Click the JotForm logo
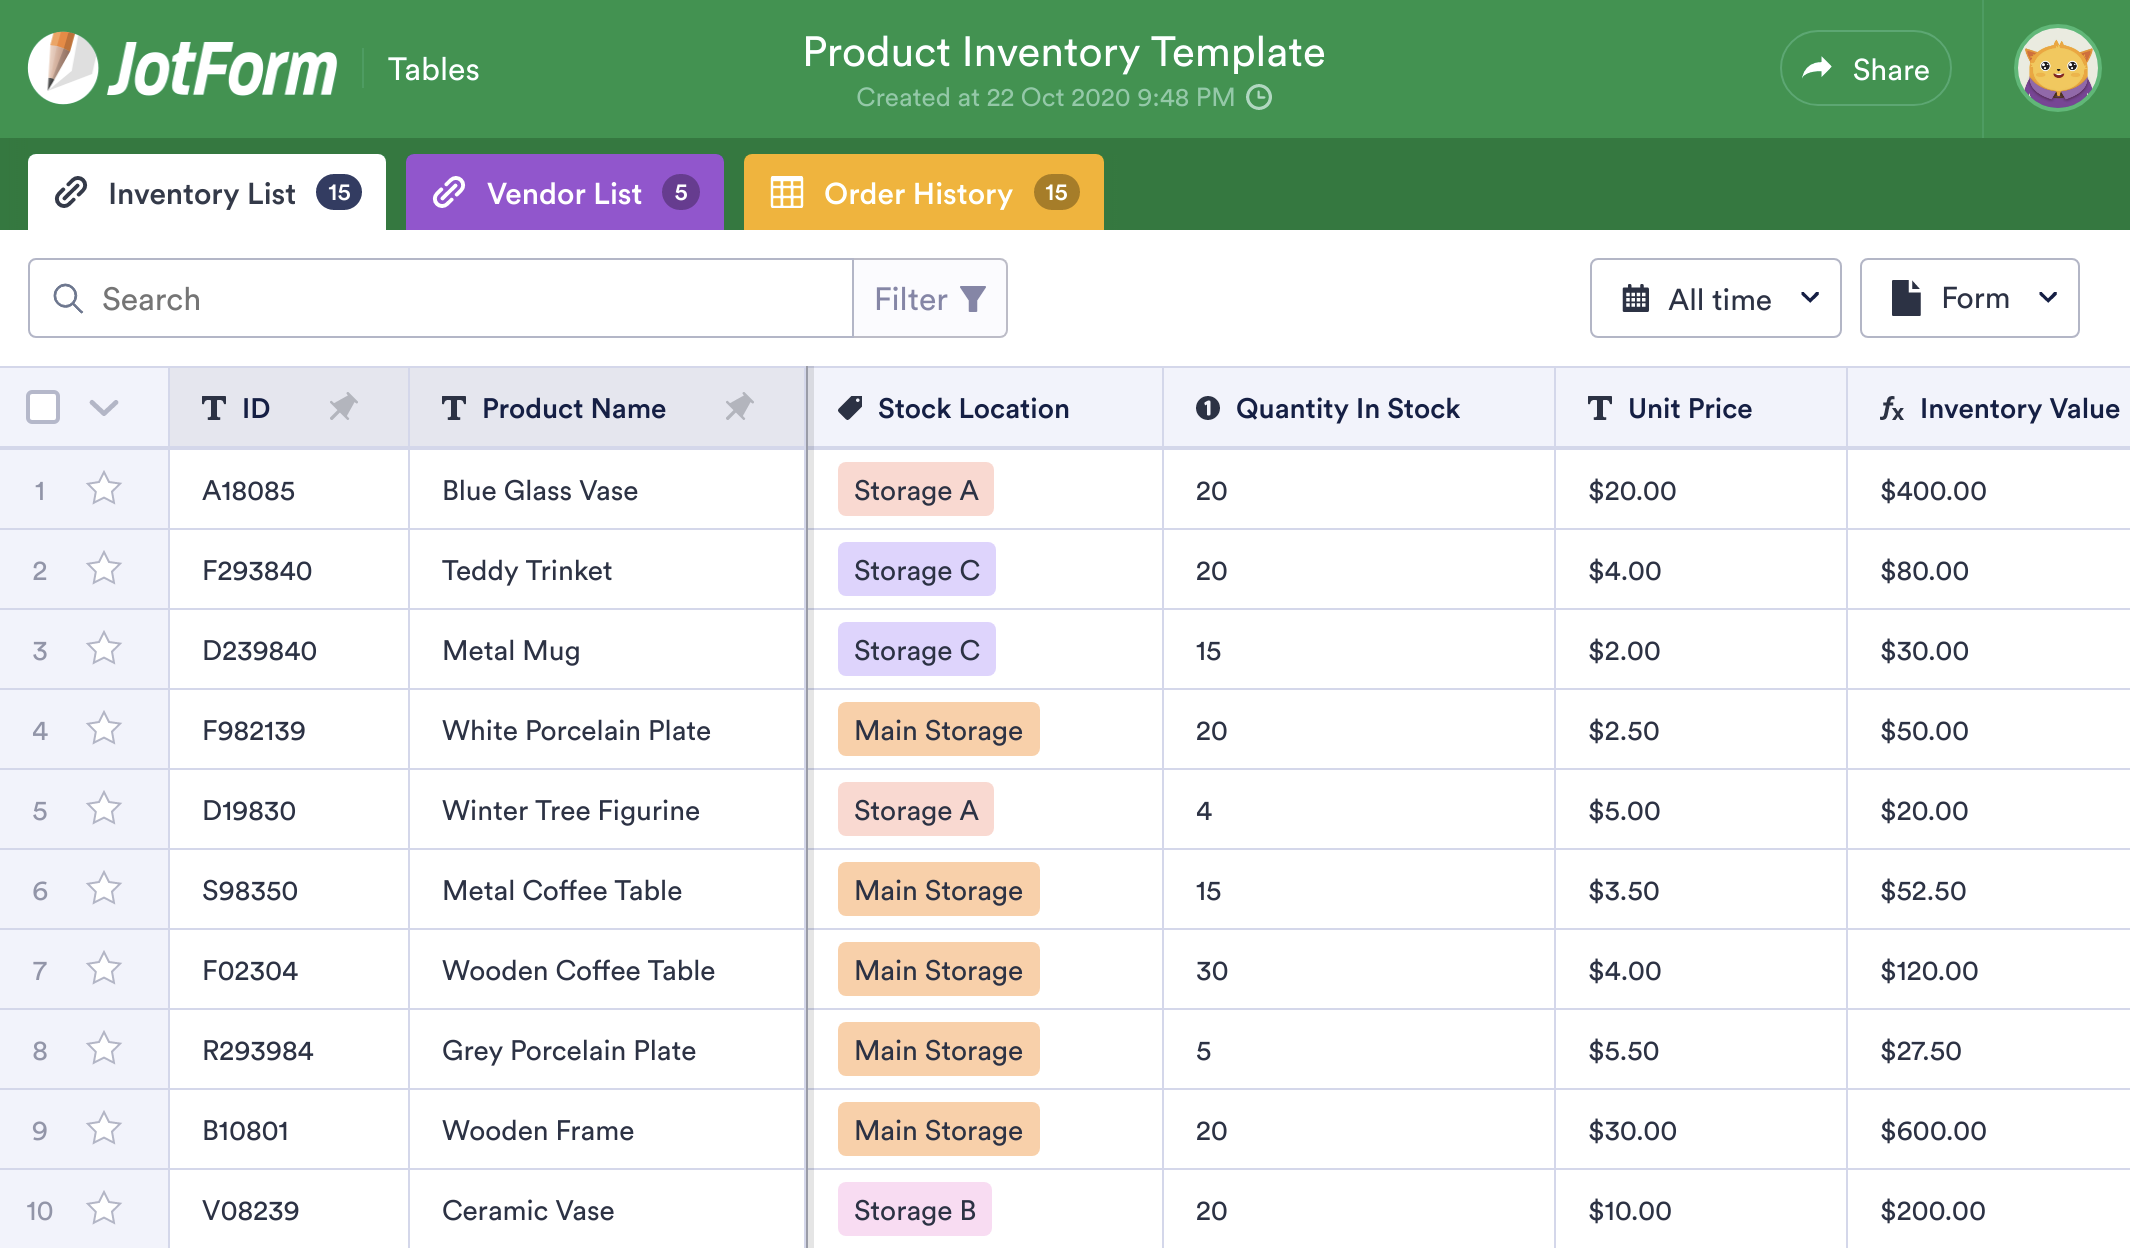The image size is (2130, 1248). point(183,69)
